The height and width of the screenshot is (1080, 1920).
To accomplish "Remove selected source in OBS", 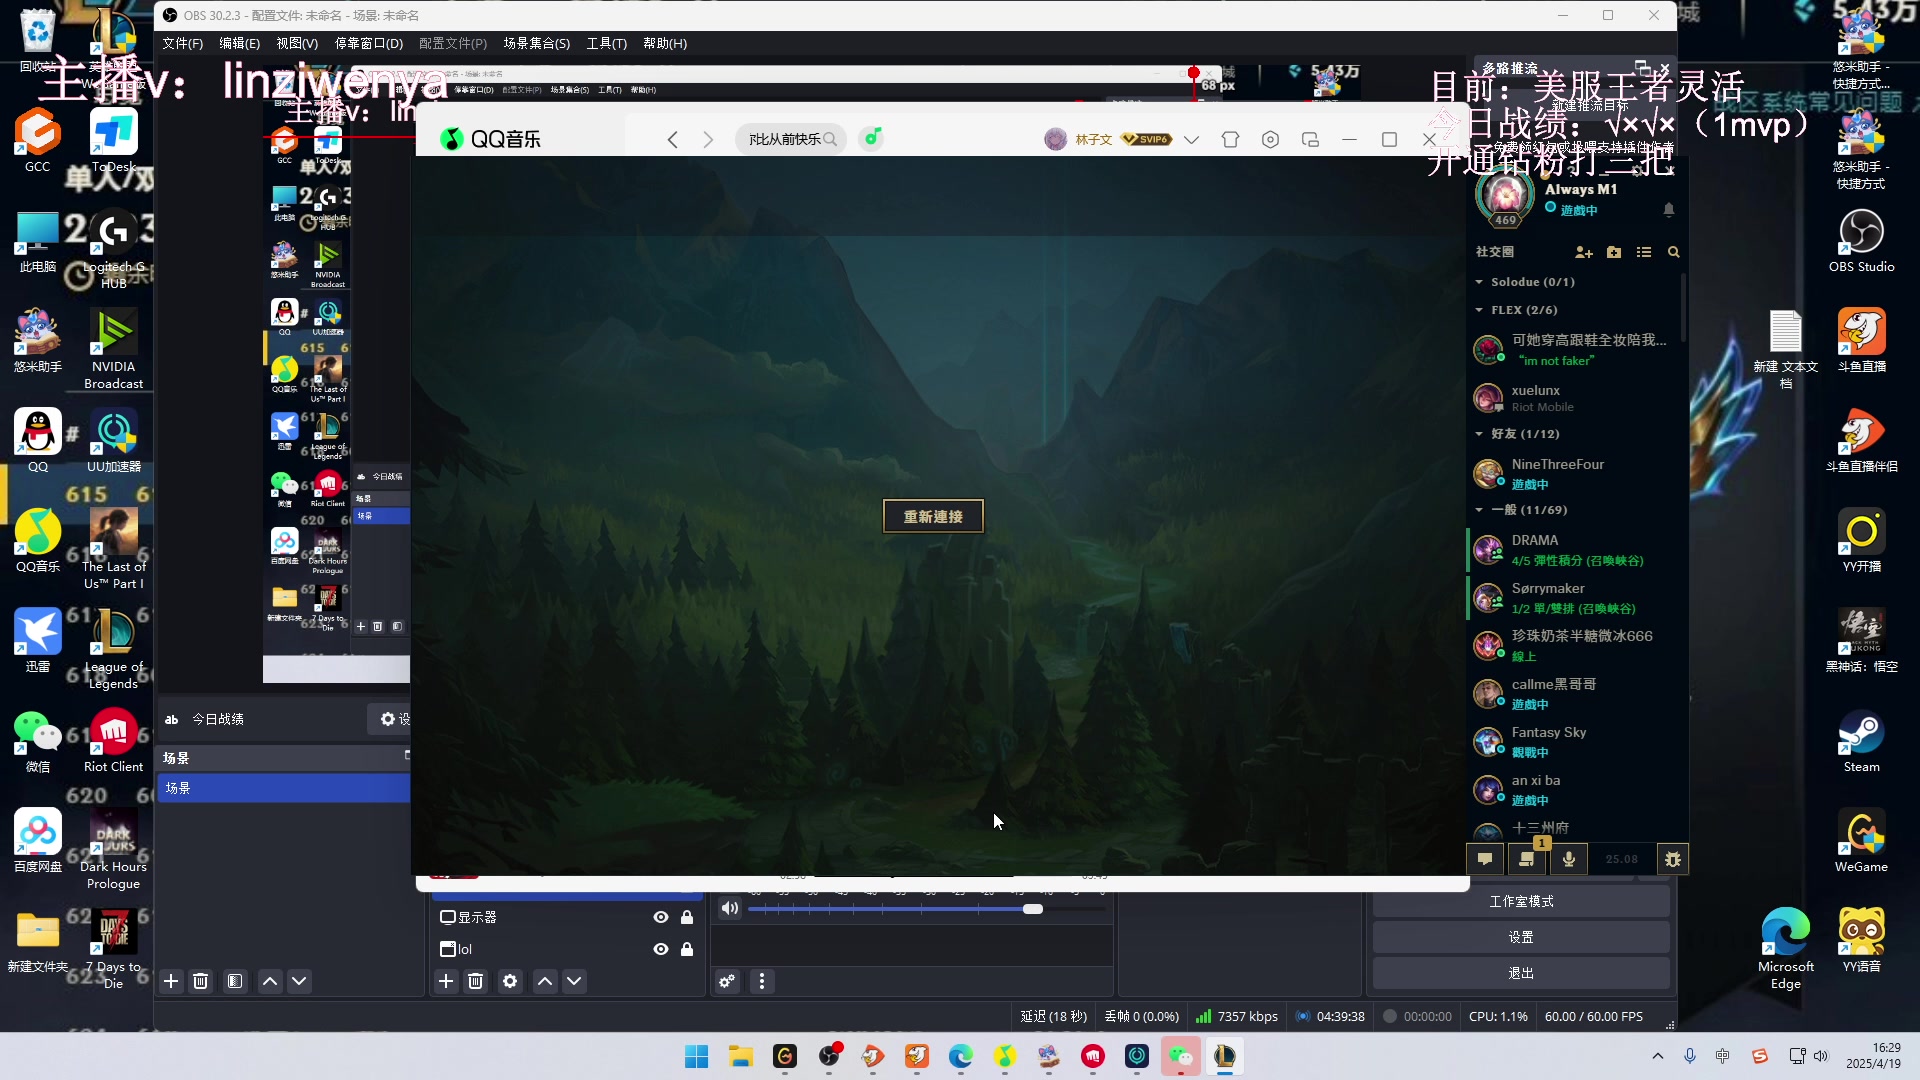I will pos(476,982).
